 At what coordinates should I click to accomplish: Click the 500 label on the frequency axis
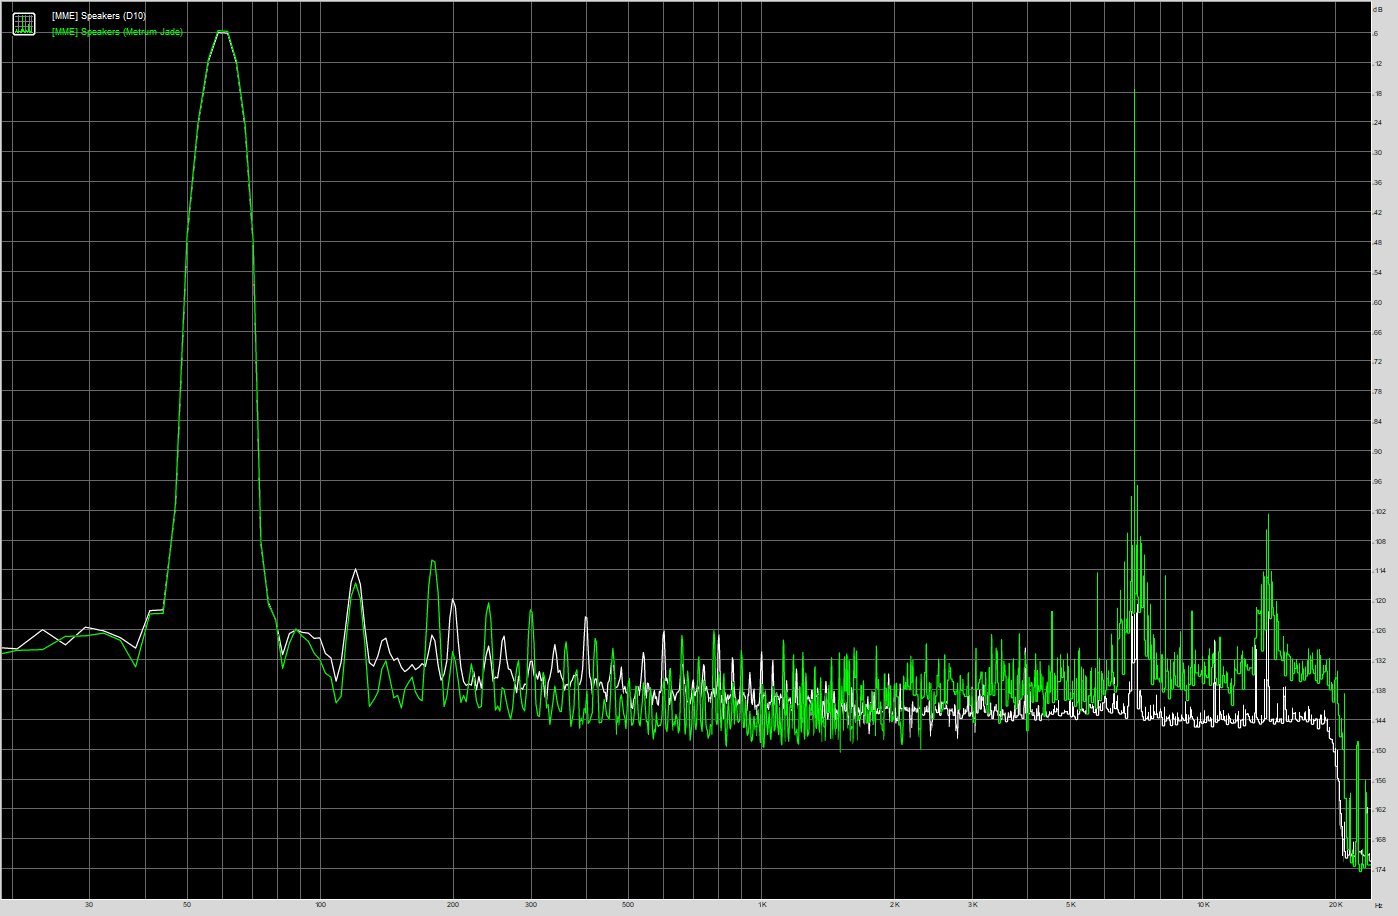tap(628, 905)
